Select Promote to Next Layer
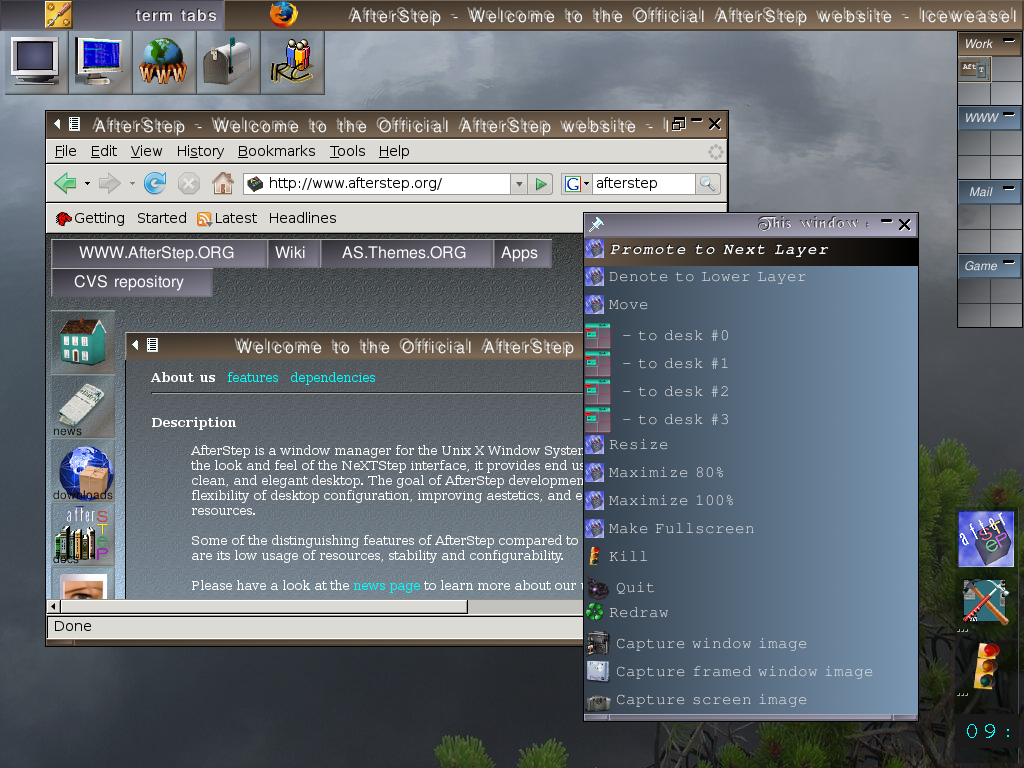 tap(751, 250)
